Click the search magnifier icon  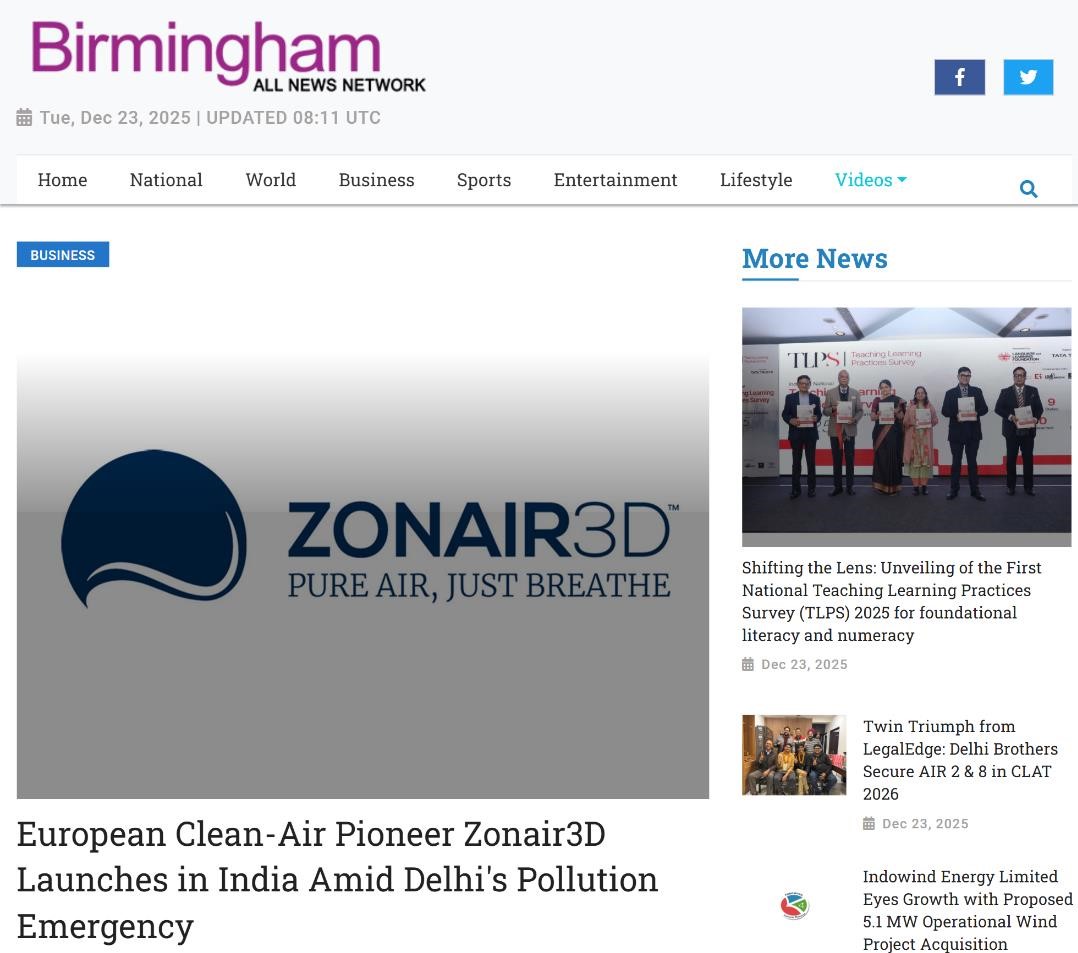point(1028,188)
